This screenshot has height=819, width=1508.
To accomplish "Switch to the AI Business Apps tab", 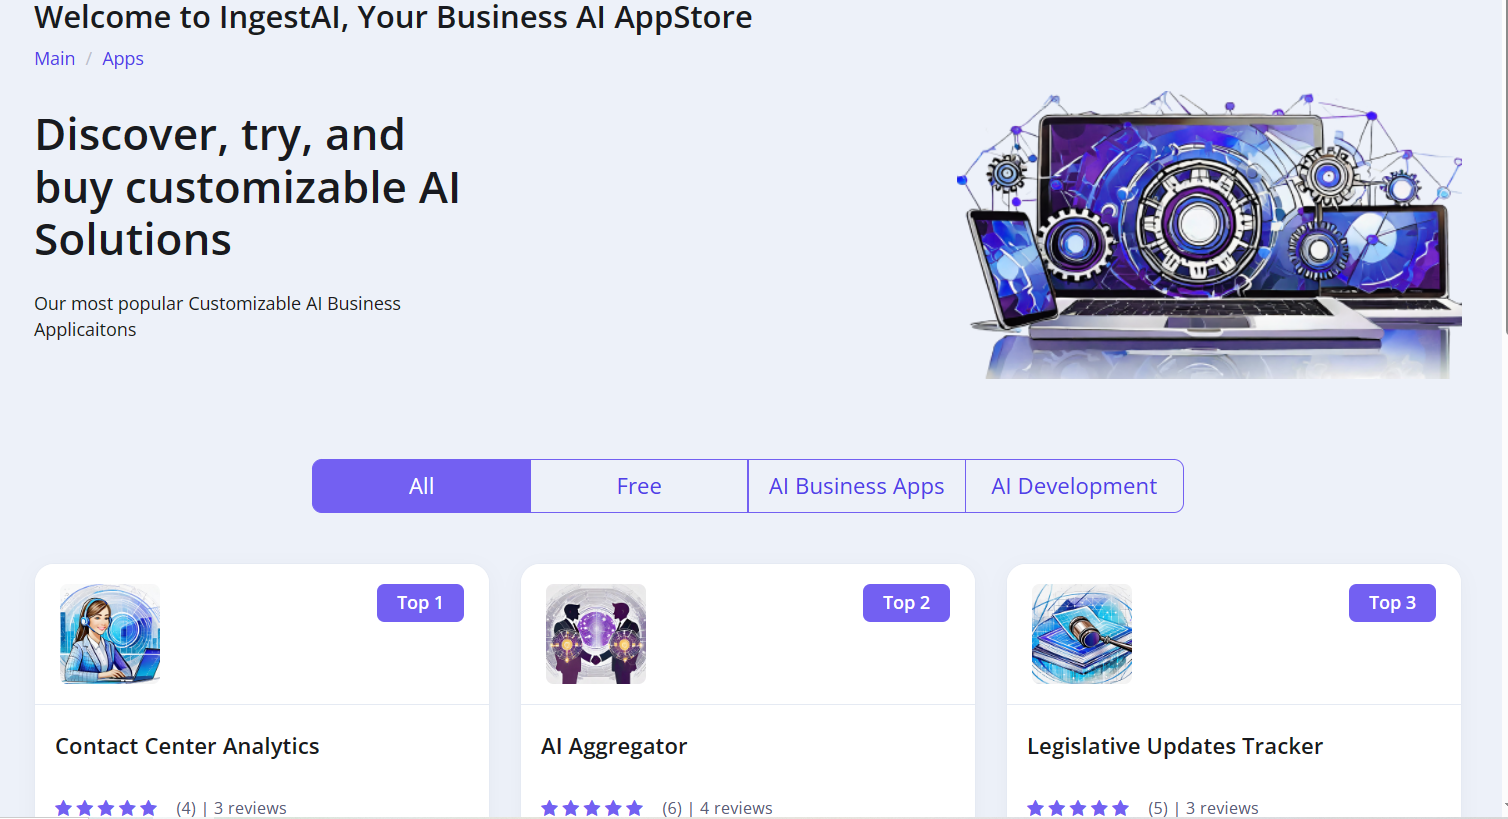I will point(857,486).
